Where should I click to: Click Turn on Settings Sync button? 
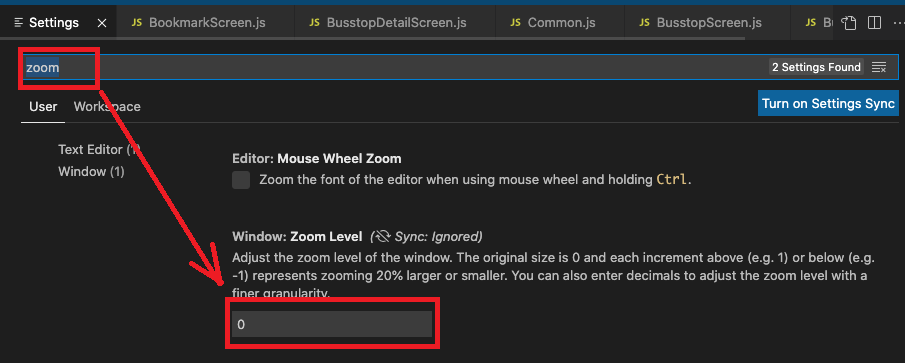click(828, 103)
